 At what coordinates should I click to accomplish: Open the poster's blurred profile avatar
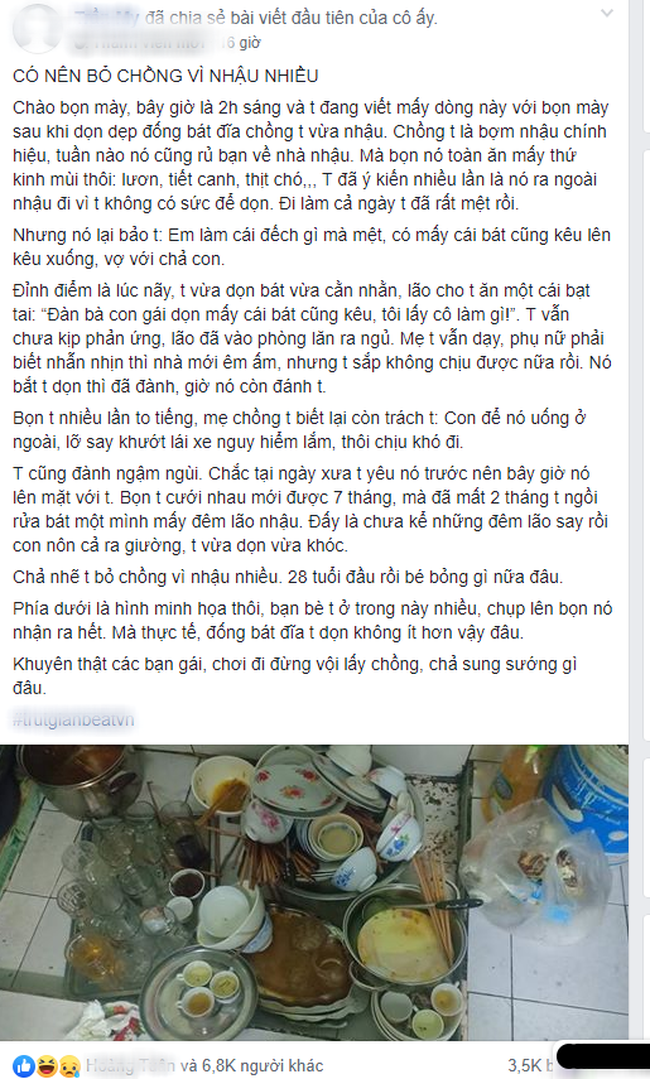37,28
